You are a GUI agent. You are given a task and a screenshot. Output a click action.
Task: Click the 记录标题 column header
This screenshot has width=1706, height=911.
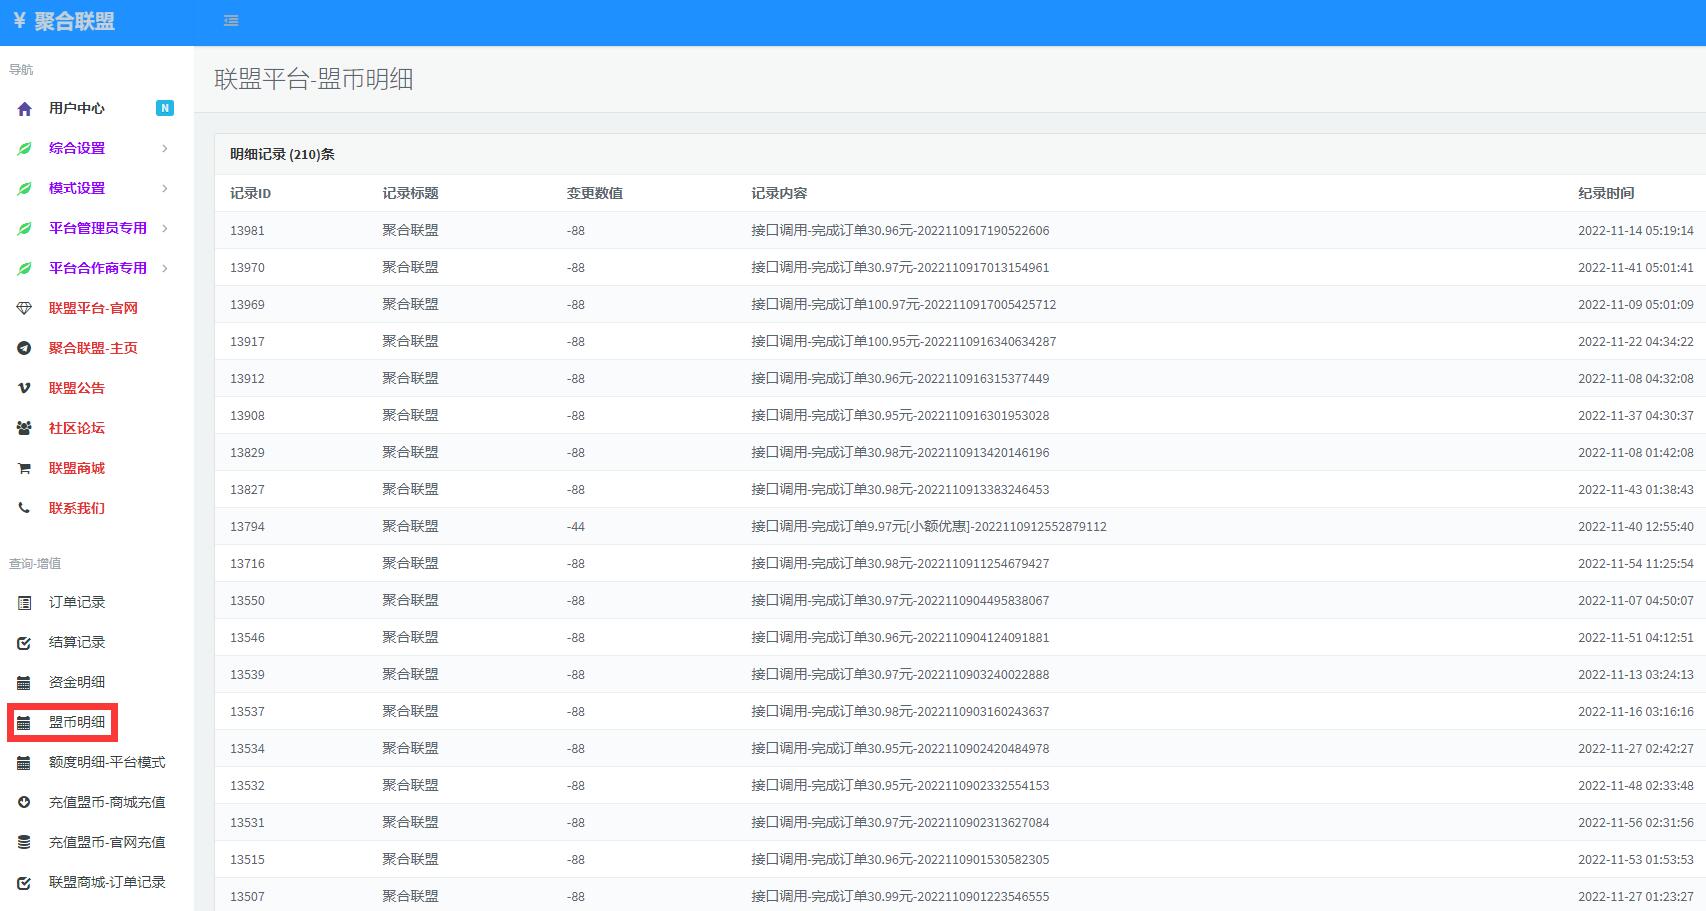point(410,193)
